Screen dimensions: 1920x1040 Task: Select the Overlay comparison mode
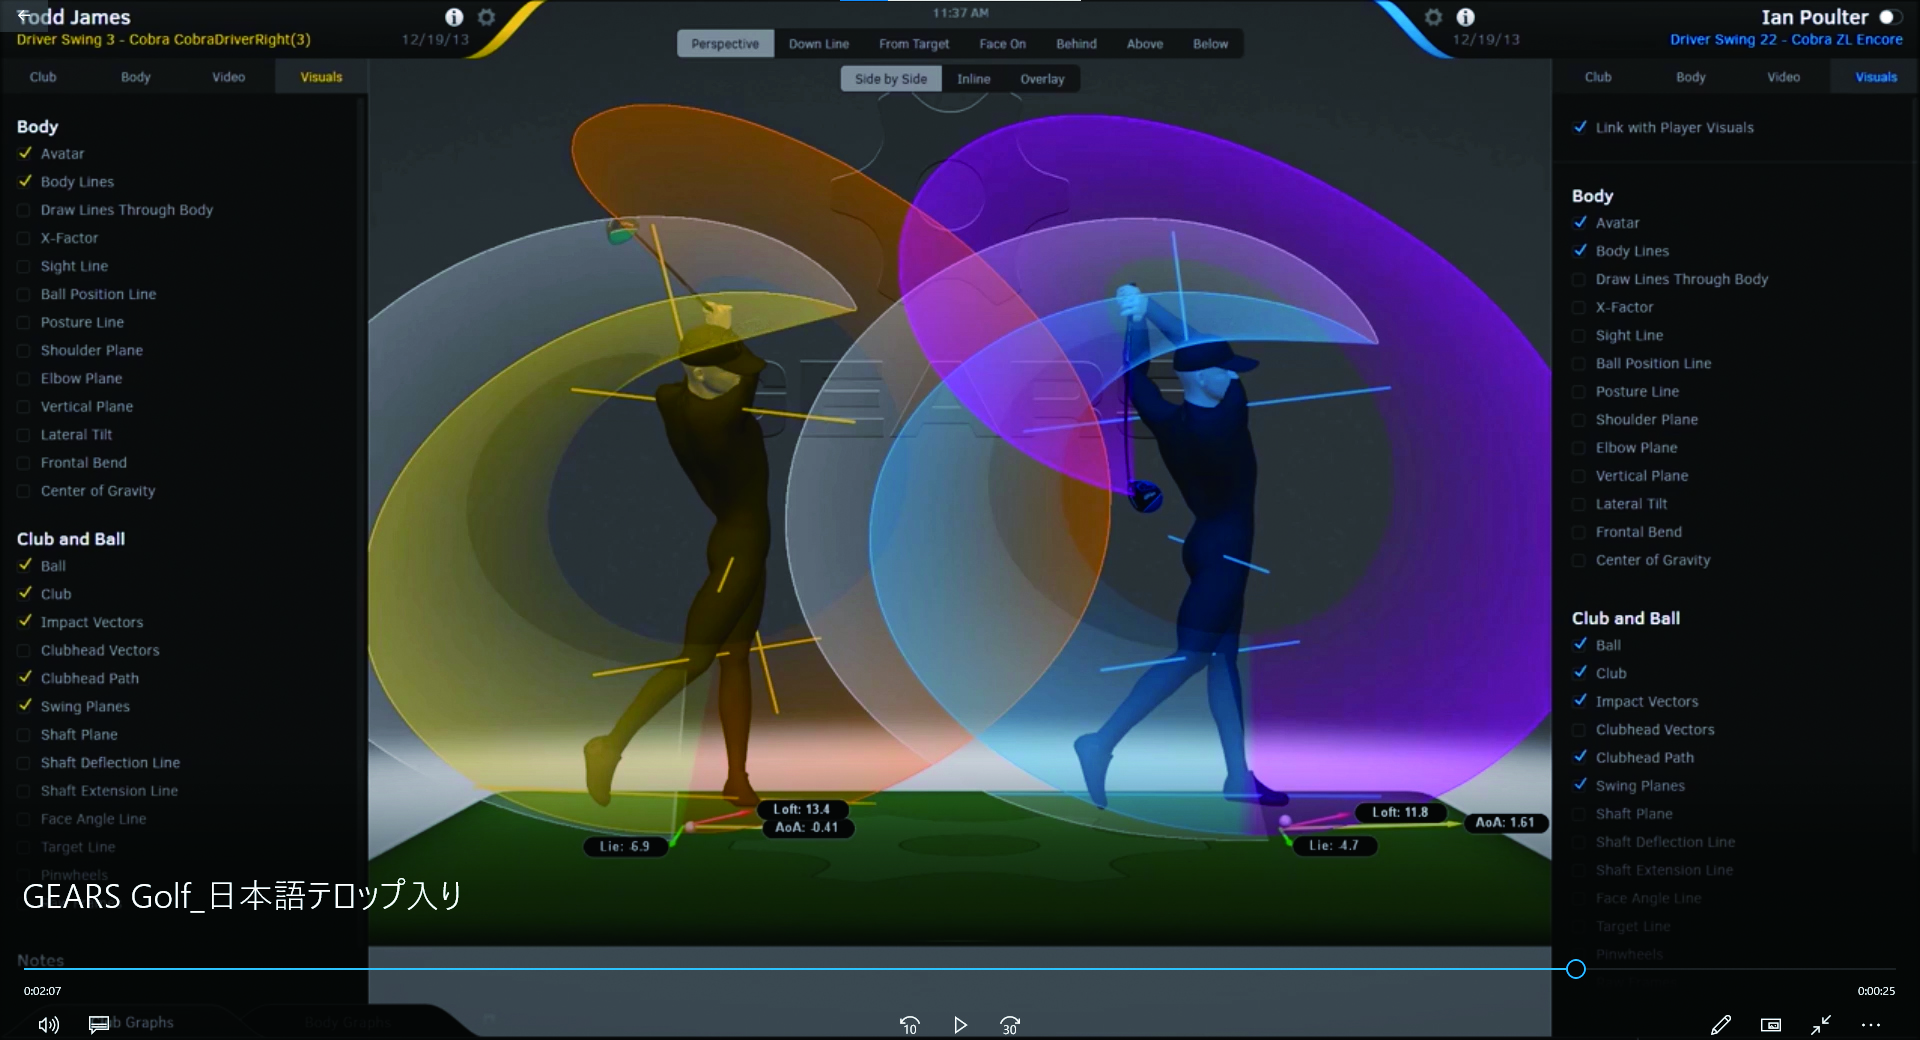click(x=1041, y=79)
